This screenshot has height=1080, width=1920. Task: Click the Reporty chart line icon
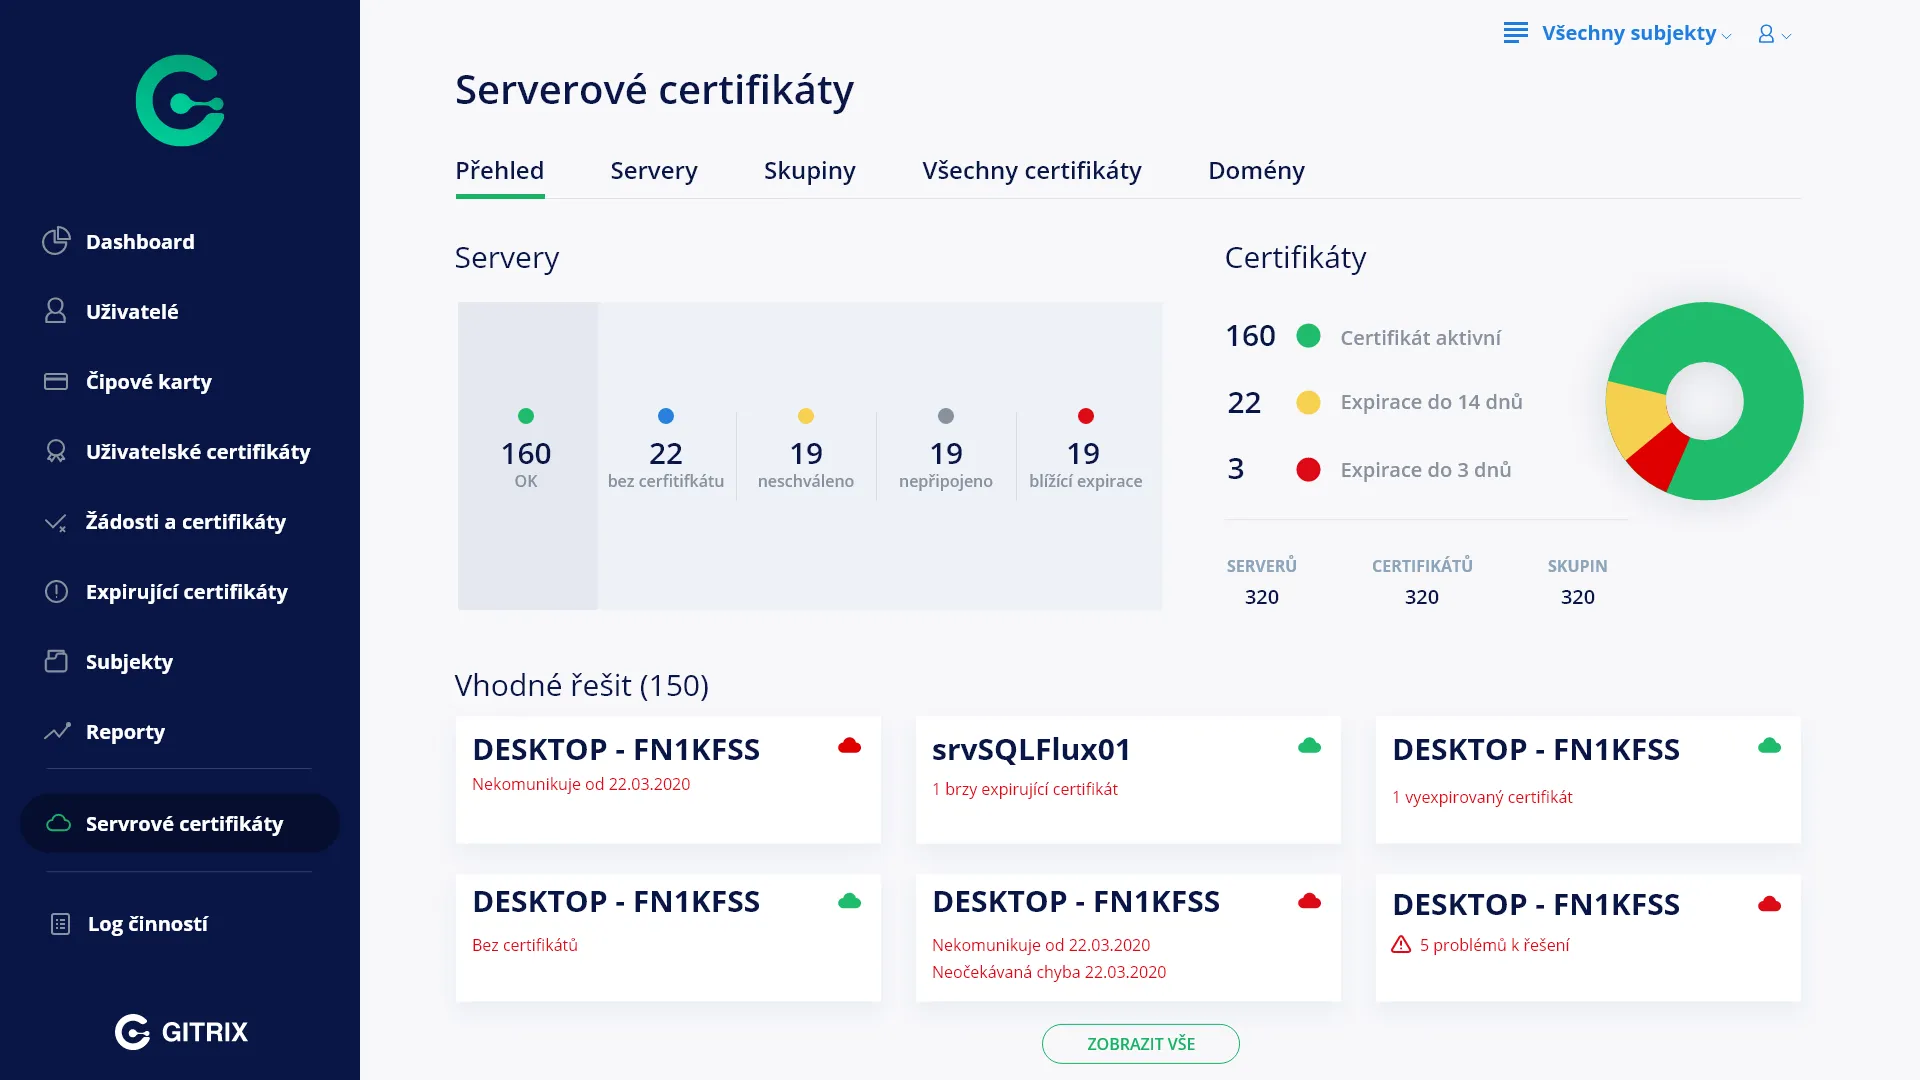click(x=56, y=731)
